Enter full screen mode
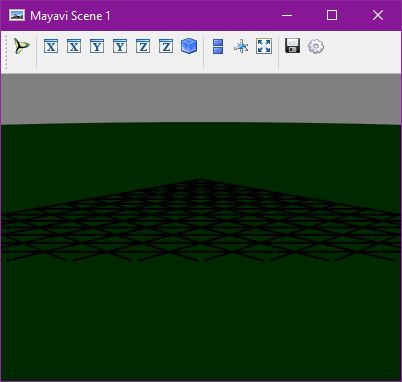The image size is (402, 382). [x=264, y=46]
